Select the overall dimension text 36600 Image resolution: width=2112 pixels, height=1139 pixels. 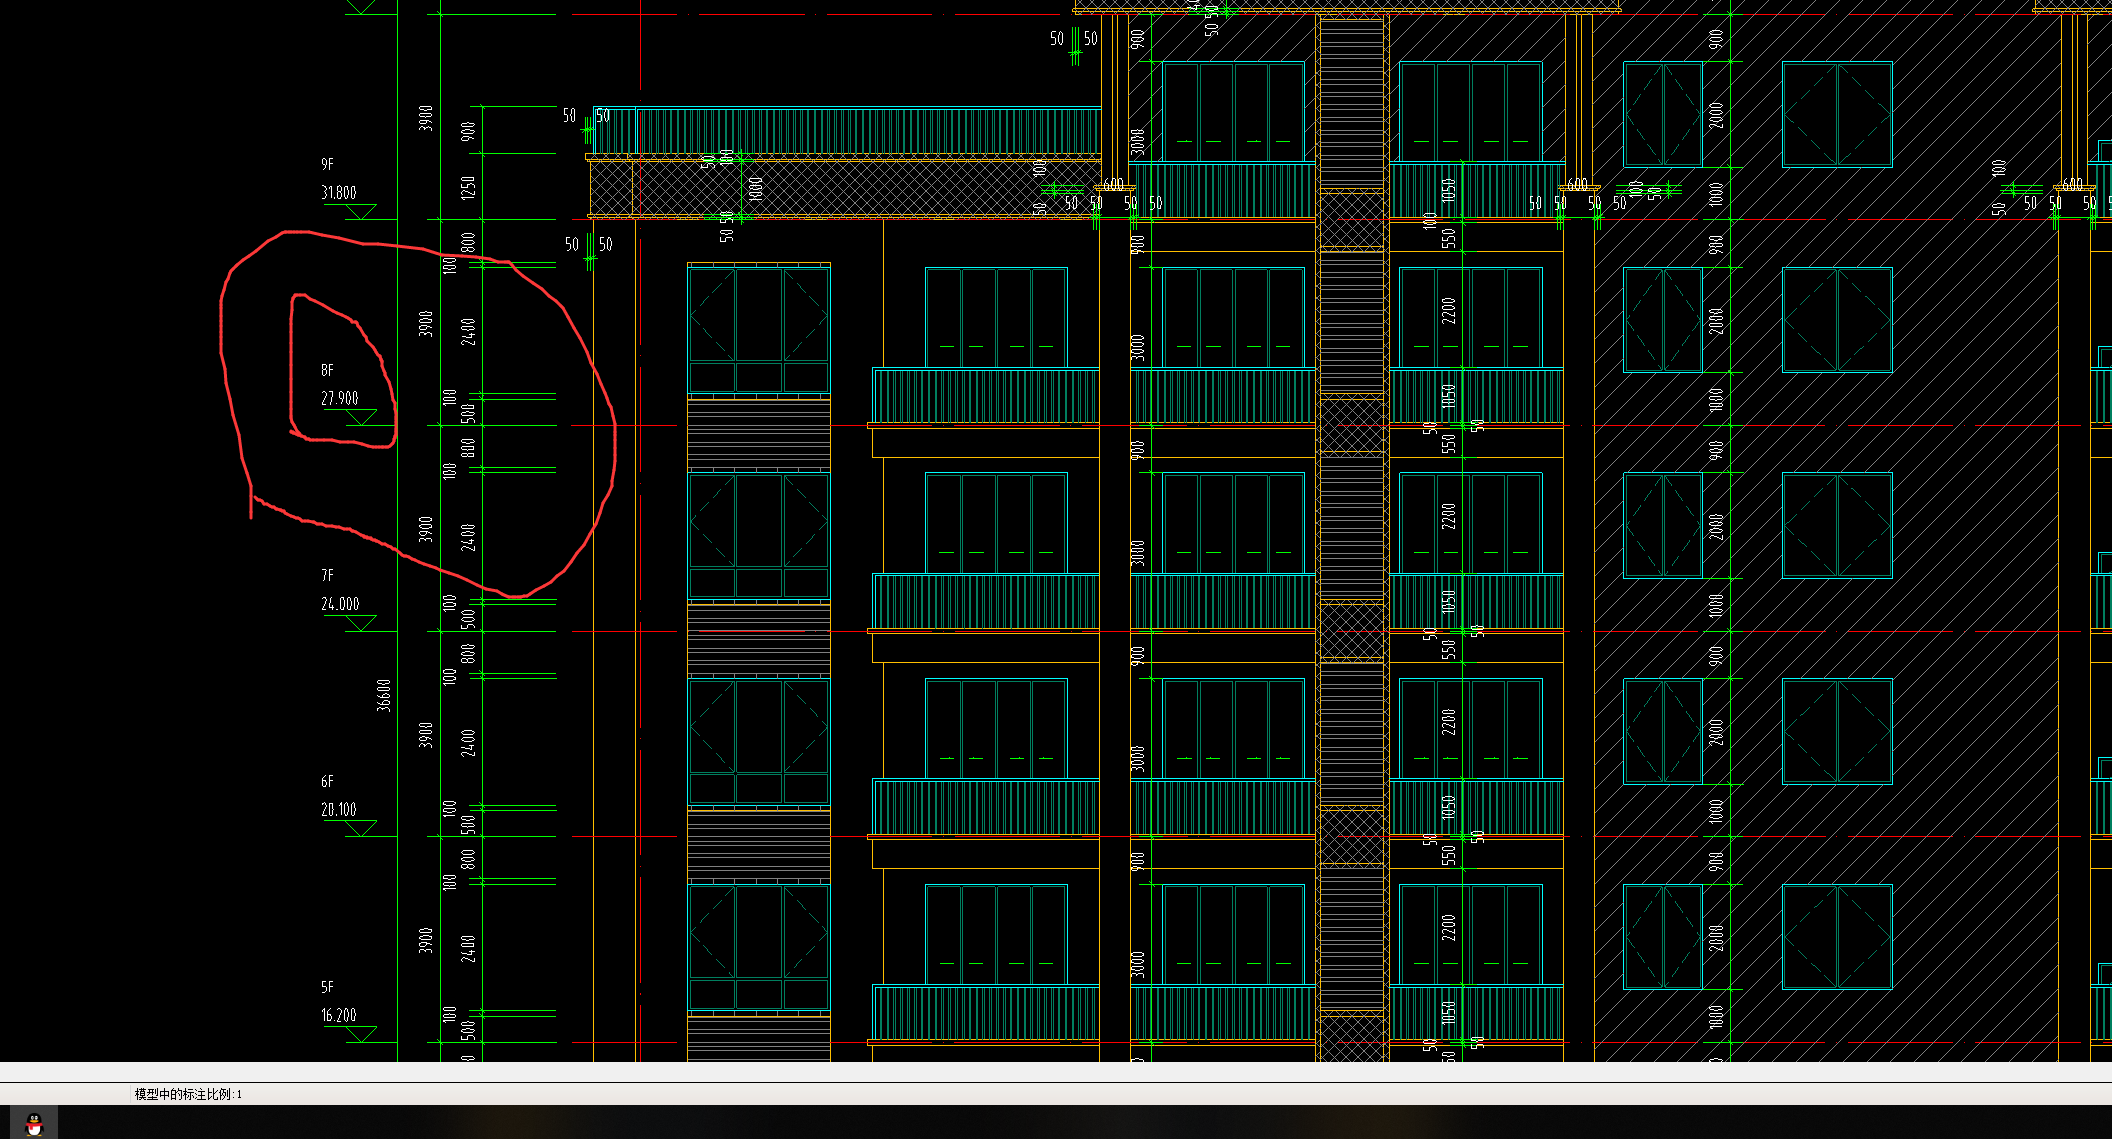click(x=384, y=695)
